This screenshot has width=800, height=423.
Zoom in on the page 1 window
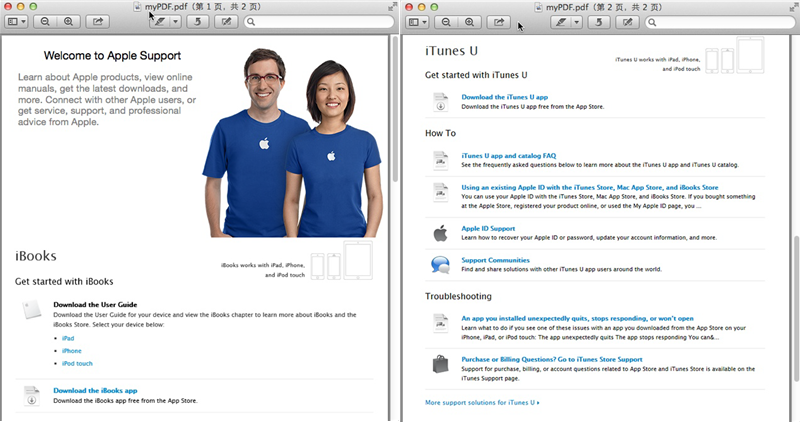click(x=68, y=21)
